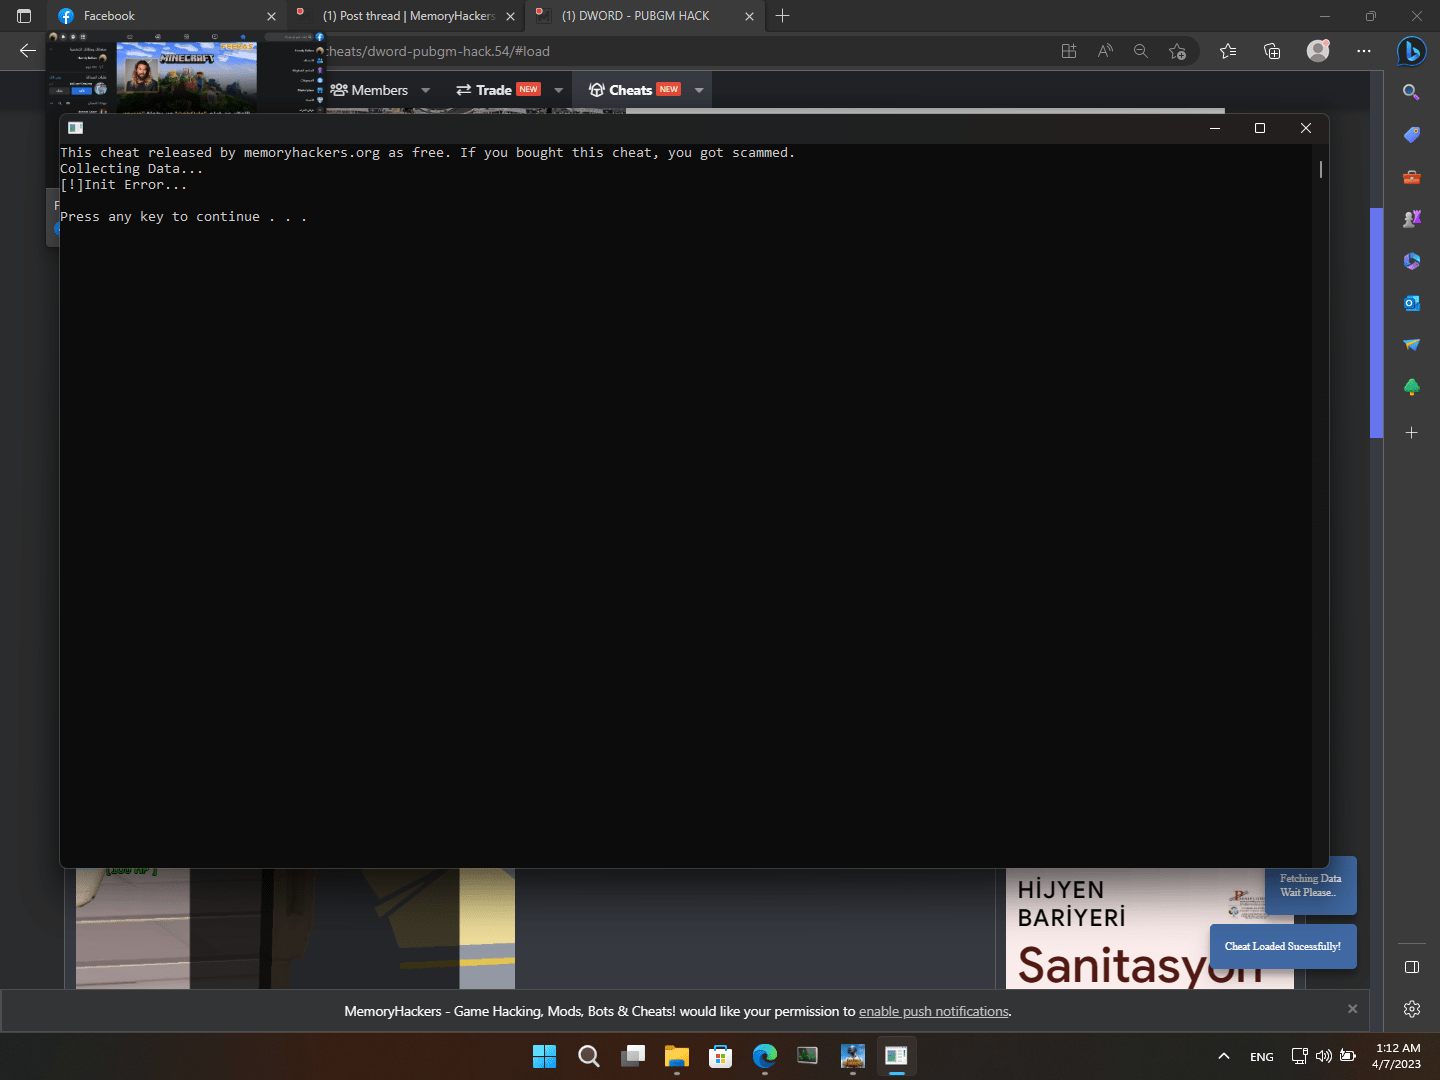The width and height of the screenshot is (1440, 1080).
Task: Open File Explorer from the taskbar
Action: click(677, 1056)
